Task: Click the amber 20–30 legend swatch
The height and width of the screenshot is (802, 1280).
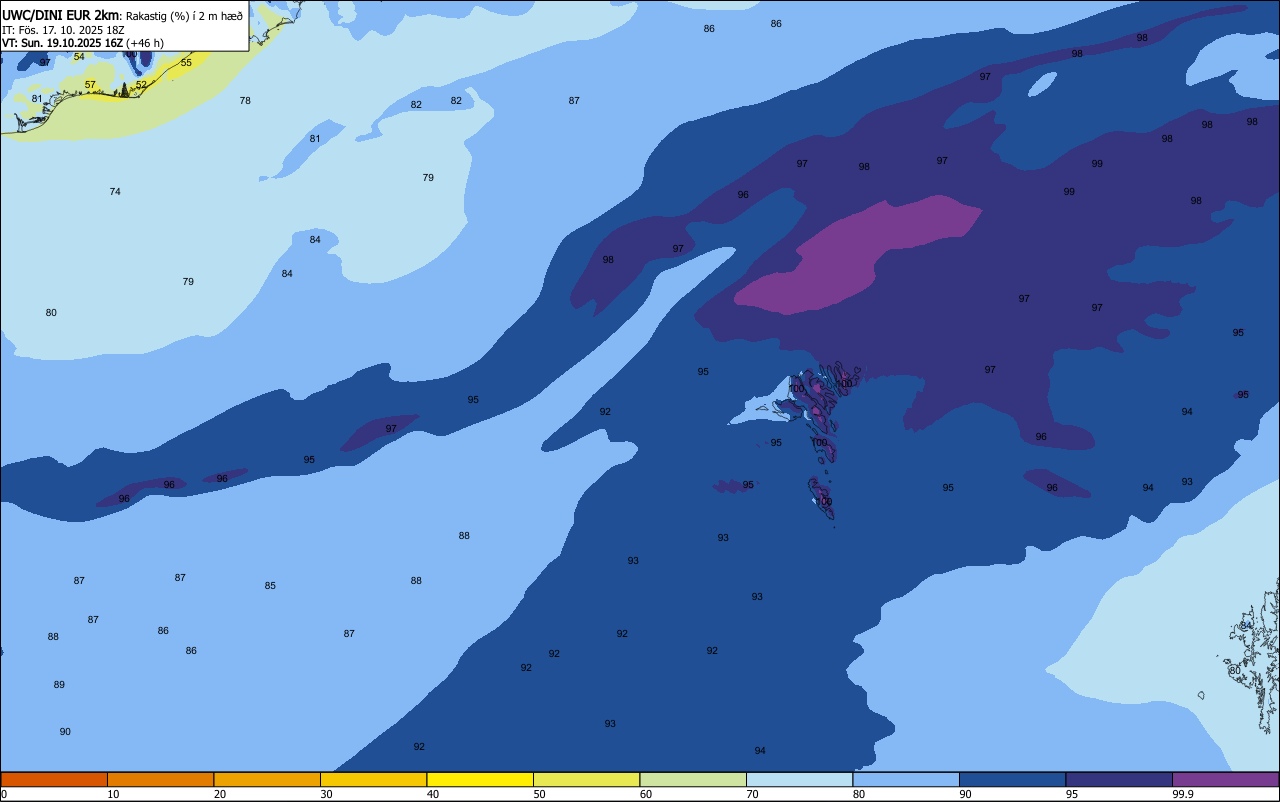Action: coord(267,779)
